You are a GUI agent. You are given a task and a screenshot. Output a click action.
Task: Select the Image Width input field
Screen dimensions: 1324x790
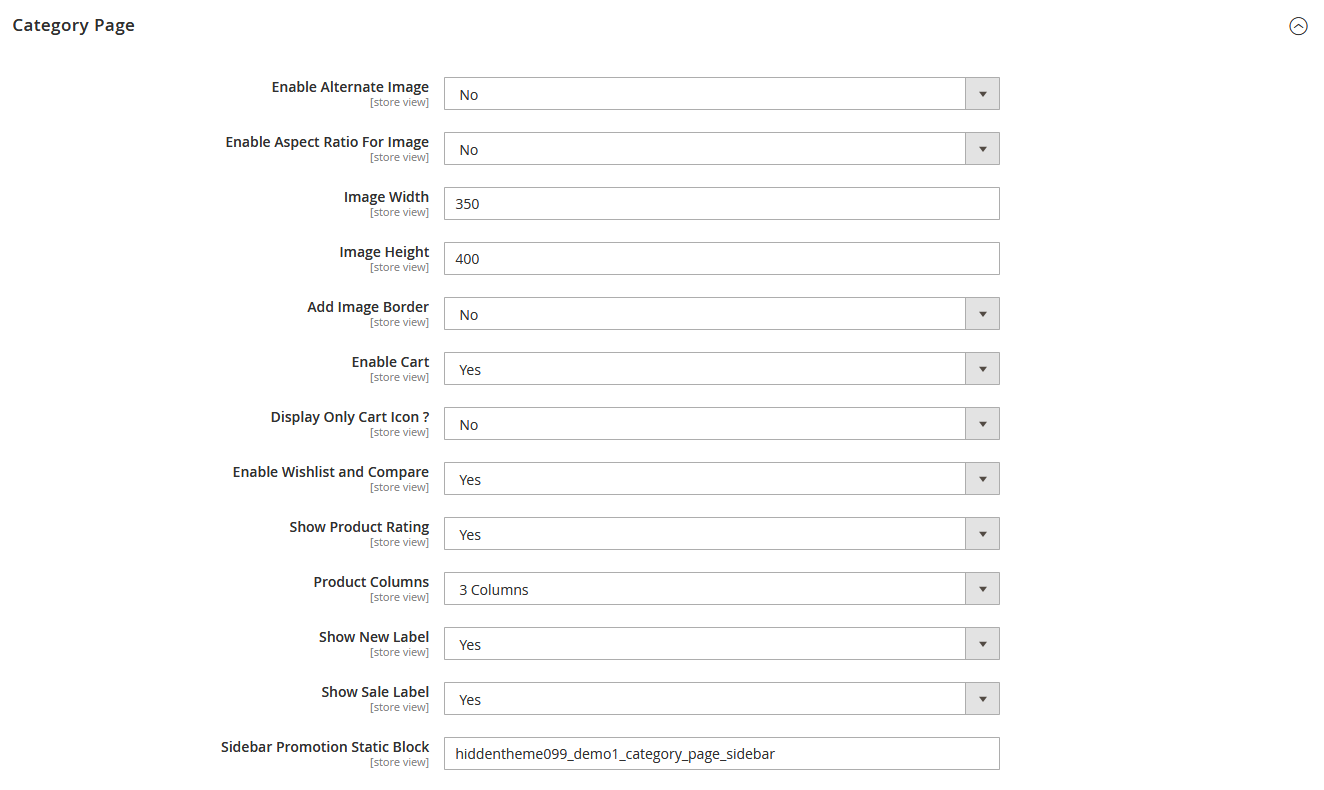pos(722,203)
